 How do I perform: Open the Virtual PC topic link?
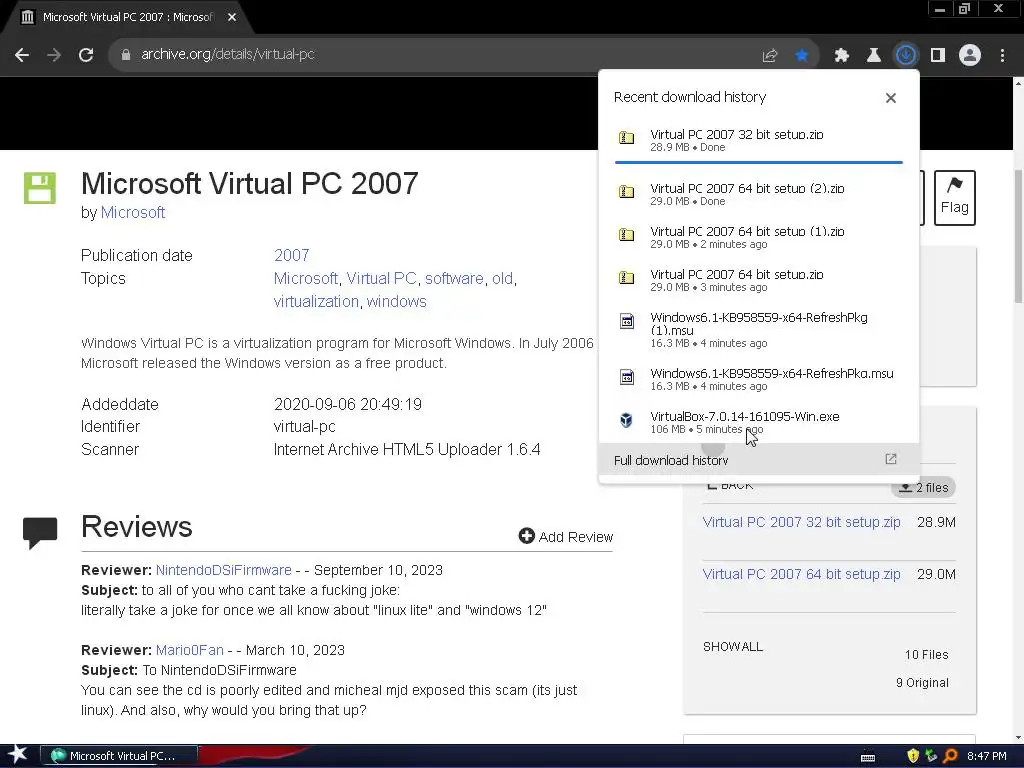[x=381, y=279]
